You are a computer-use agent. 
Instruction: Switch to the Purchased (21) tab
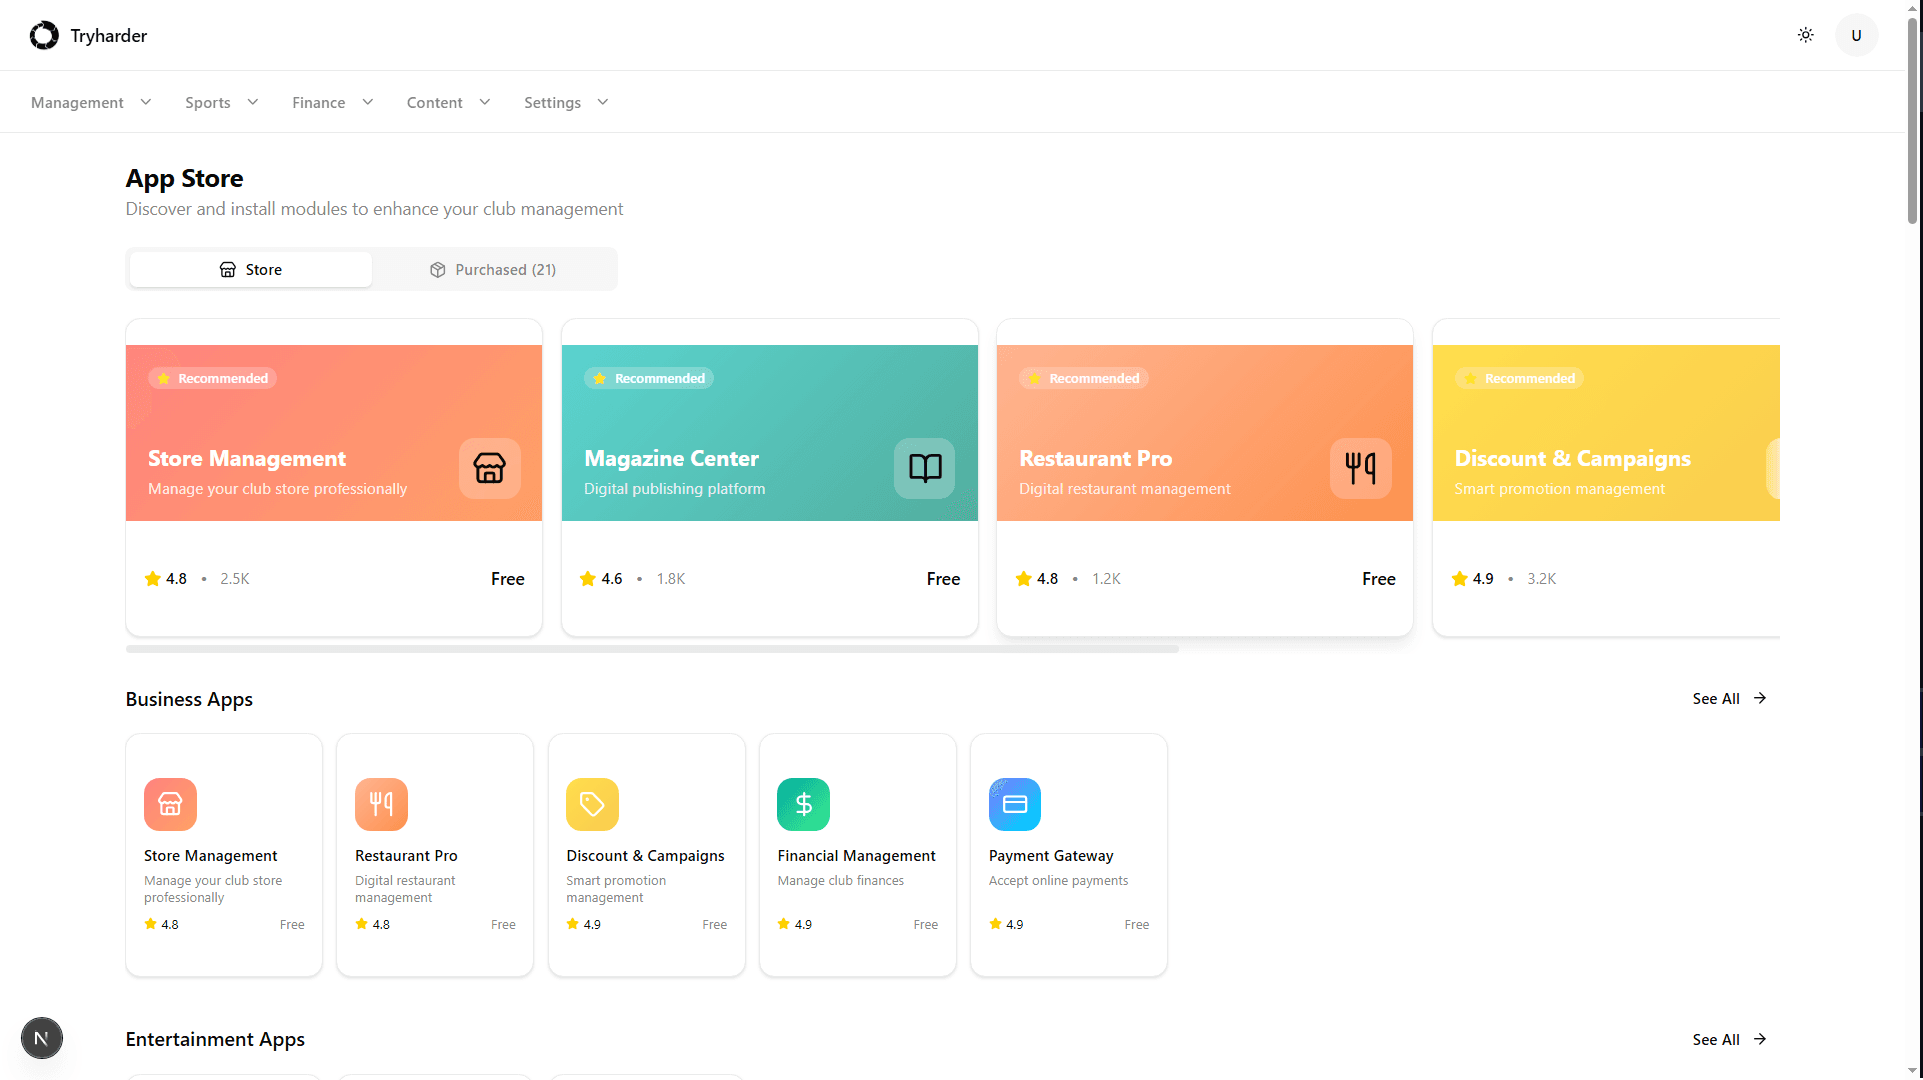tap(493, 269)
